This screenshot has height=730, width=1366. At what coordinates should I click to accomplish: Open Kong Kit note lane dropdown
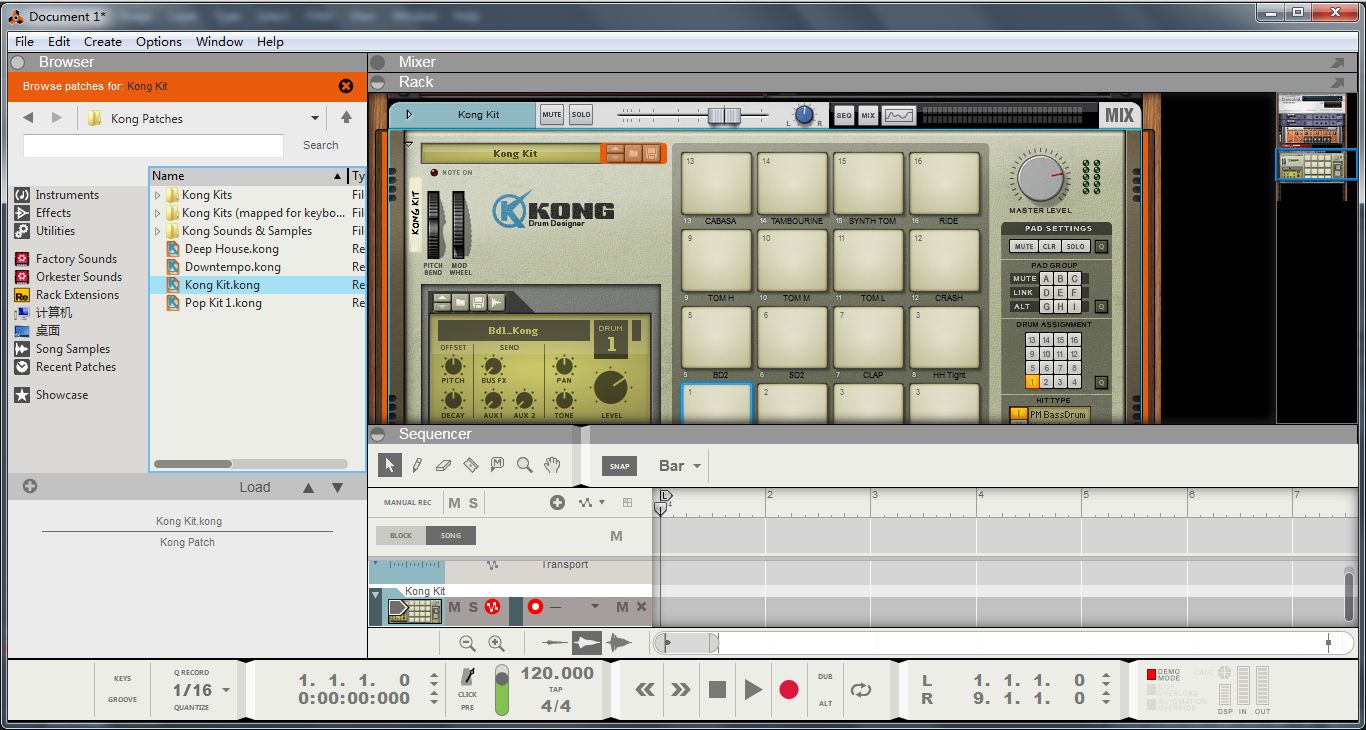click(x=595, y=607)
